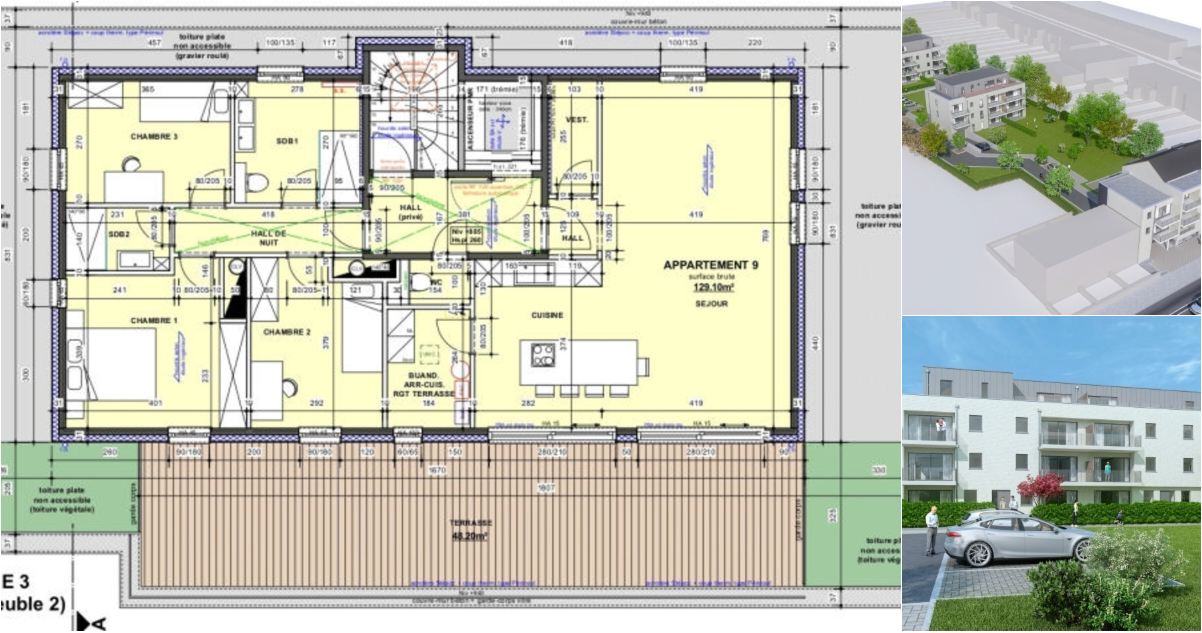Click the toilet symbol in SDB1
The image size is (1202, 633).
click(x=257, y=183)
